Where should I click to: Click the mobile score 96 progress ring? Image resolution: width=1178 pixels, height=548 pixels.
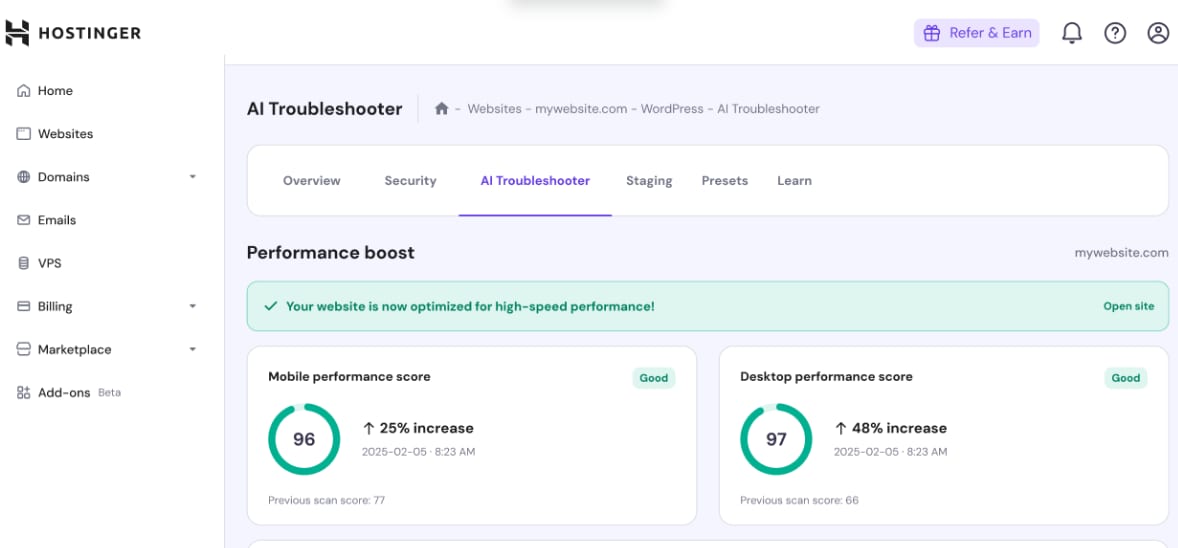click(x=304, y=439)
